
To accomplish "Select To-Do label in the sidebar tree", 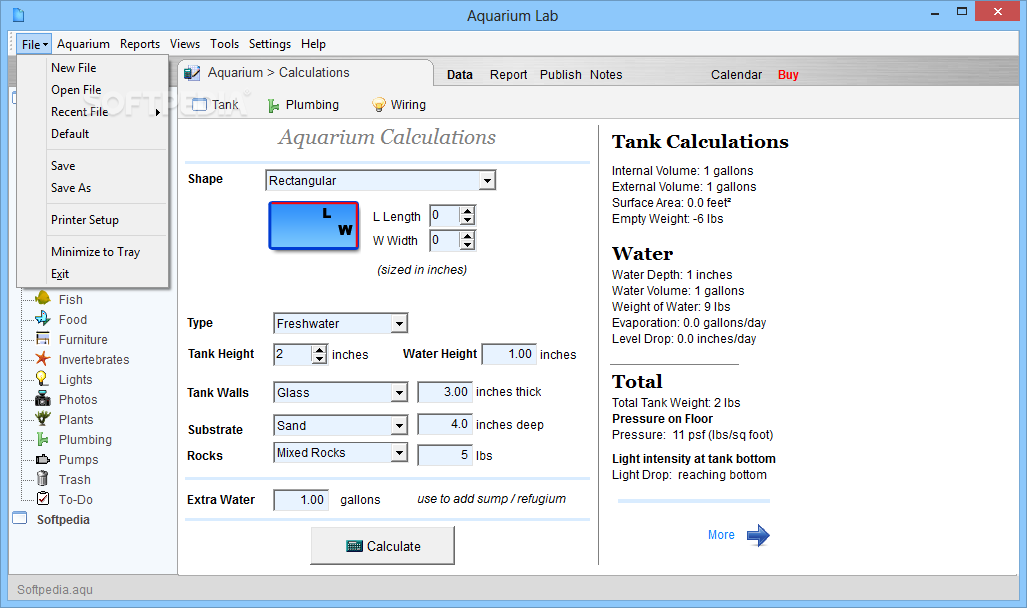I will 75,499.
